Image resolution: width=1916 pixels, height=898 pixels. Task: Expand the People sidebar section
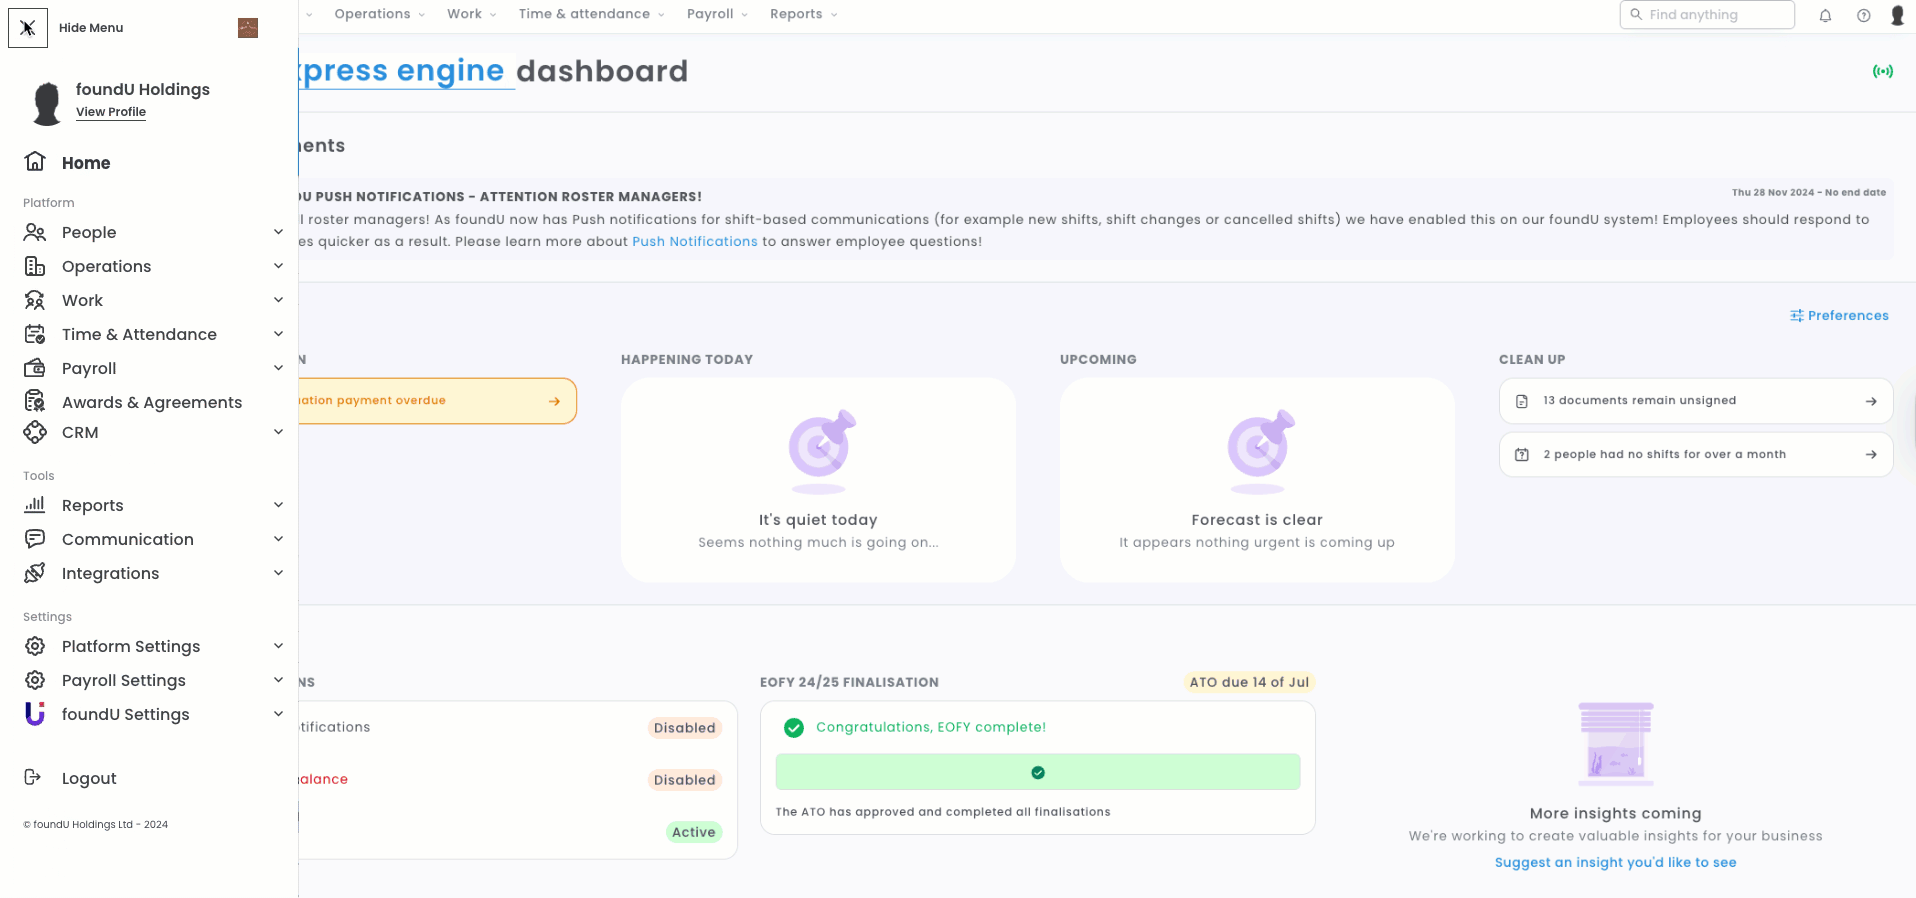(278, 232)
